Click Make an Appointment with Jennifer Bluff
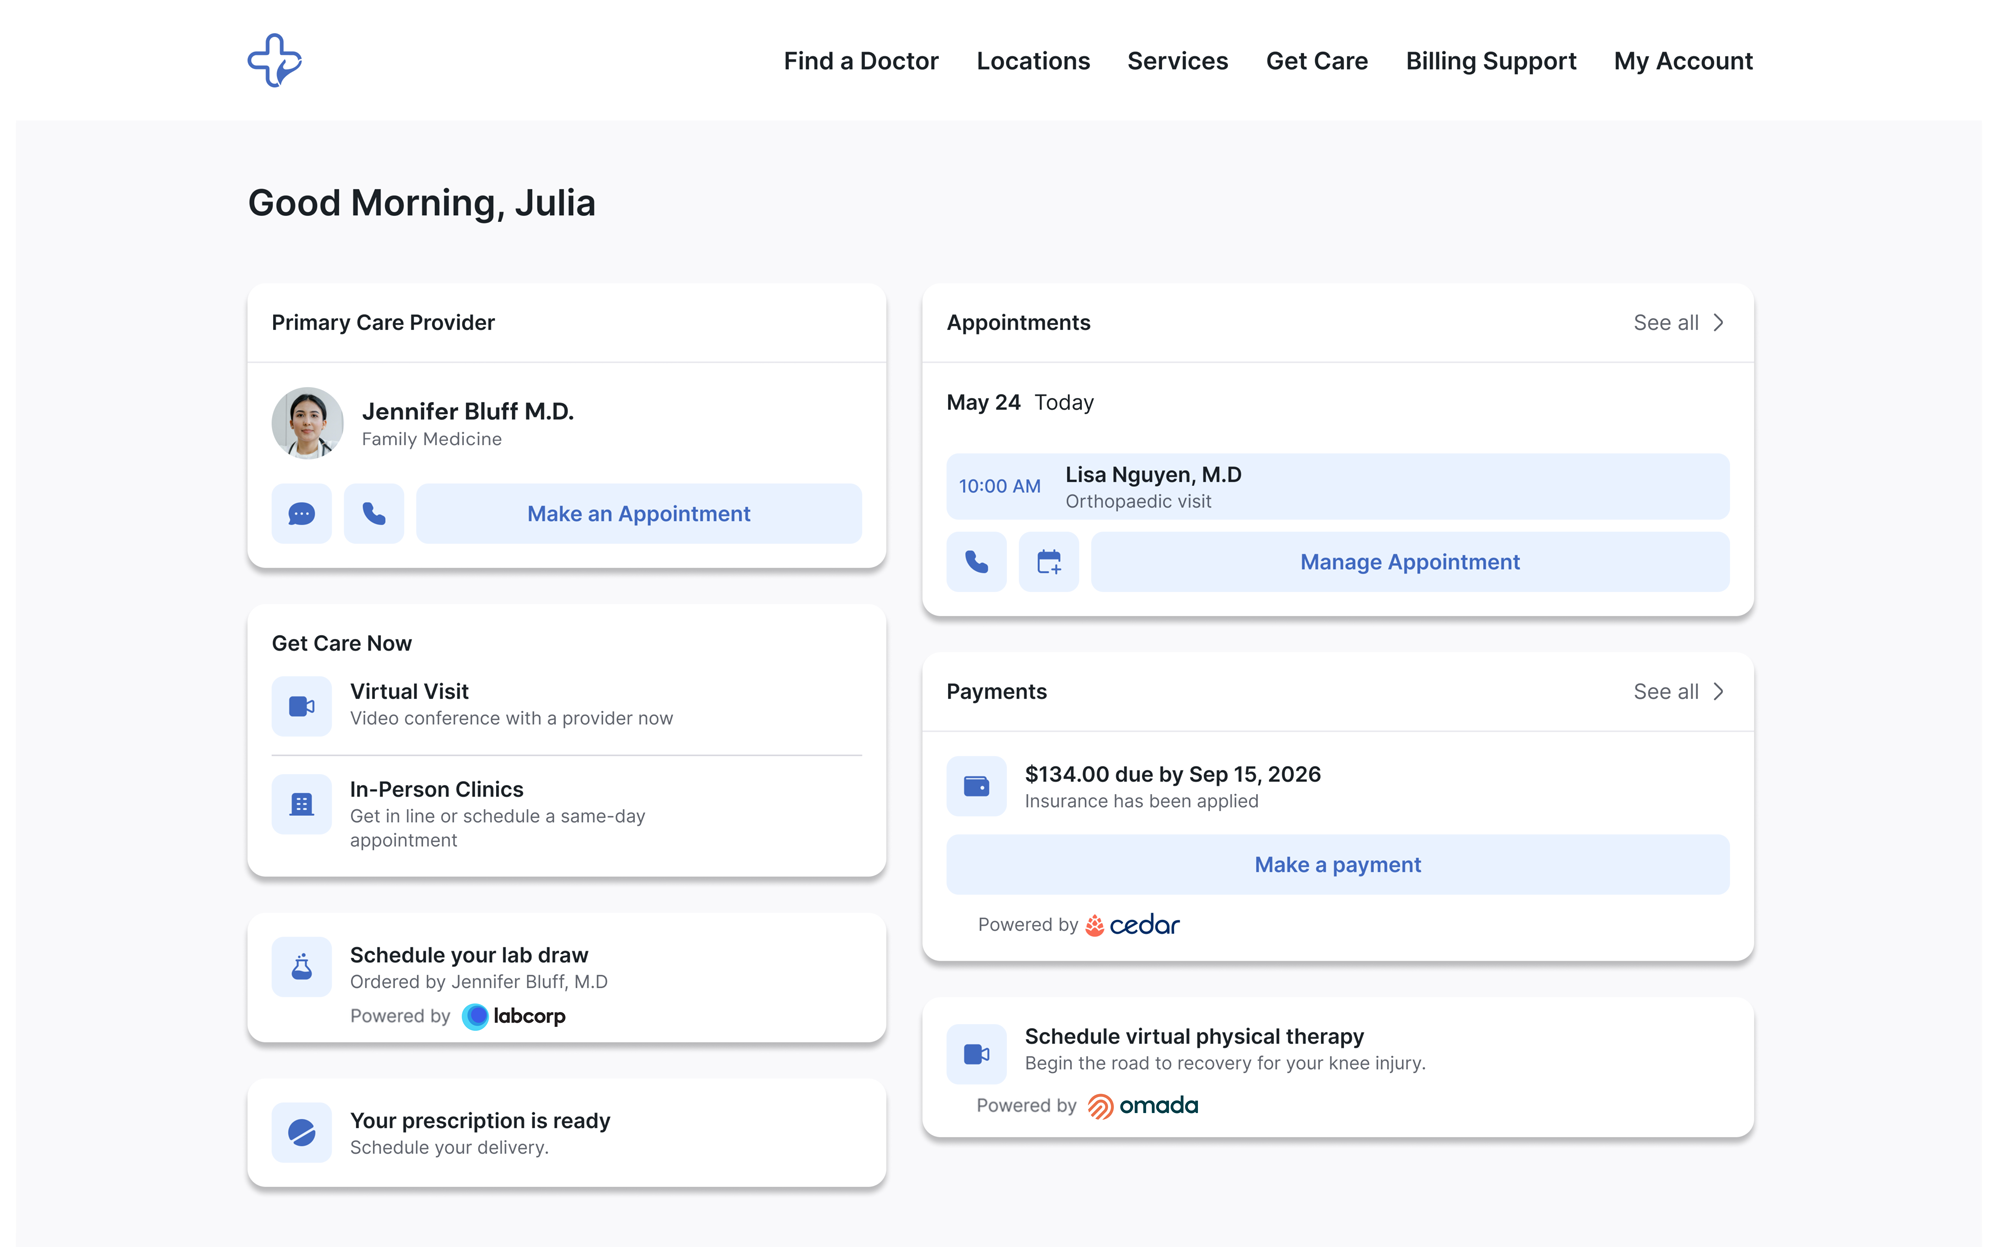This screenshot has width=2000, height=1247. coord(638,513)
